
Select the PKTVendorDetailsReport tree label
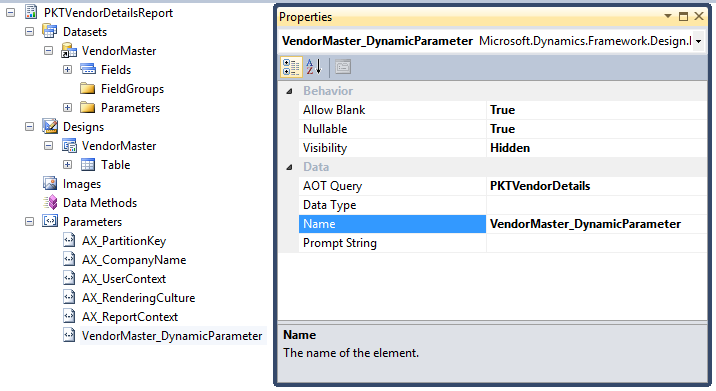(x=108, y=13)
